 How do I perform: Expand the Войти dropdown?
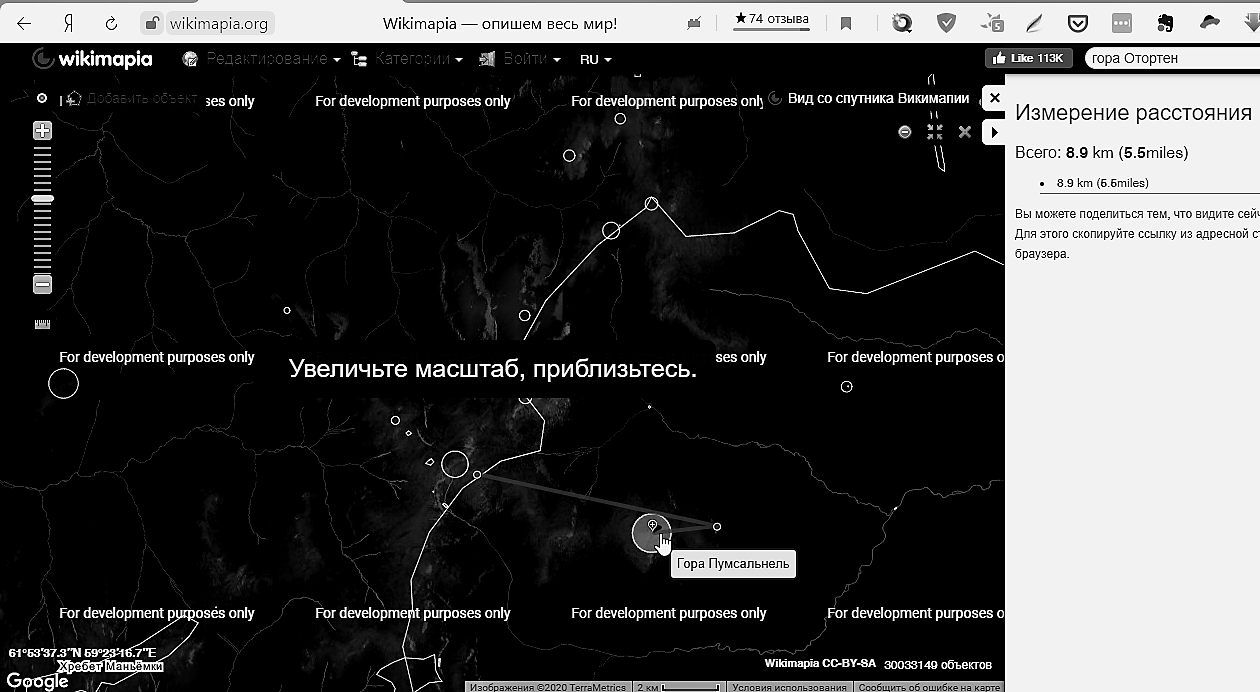pyautogui.click(x=520, y=58)
